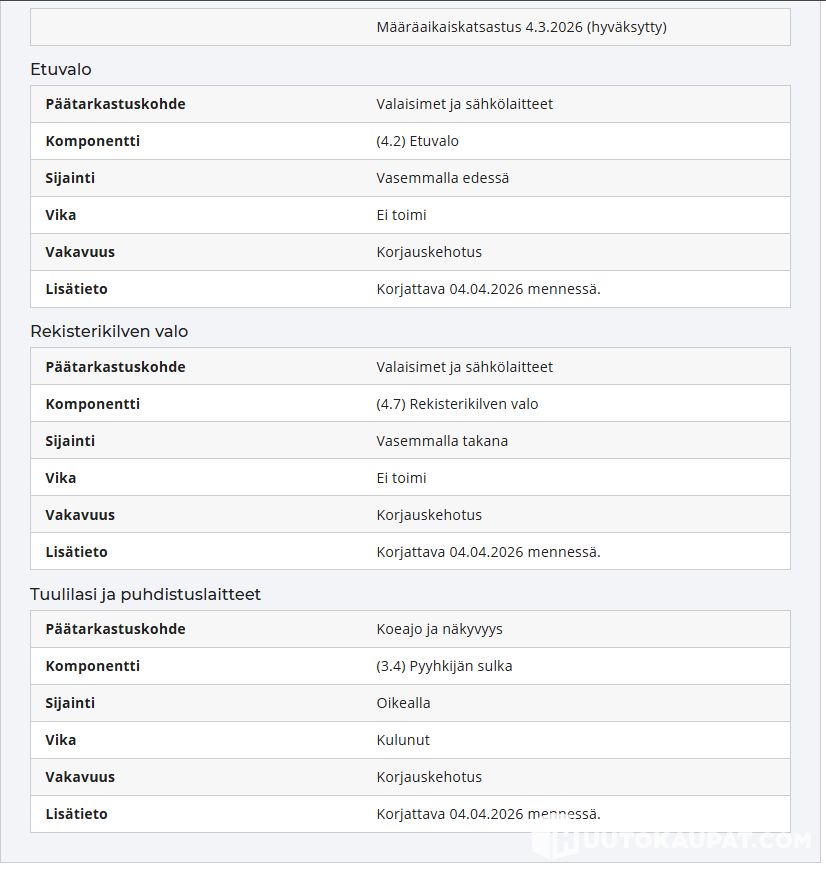Click Koeajo ja näkyvyys inspection target
Screen dimensions: 826x869
[x=440, y=629]
